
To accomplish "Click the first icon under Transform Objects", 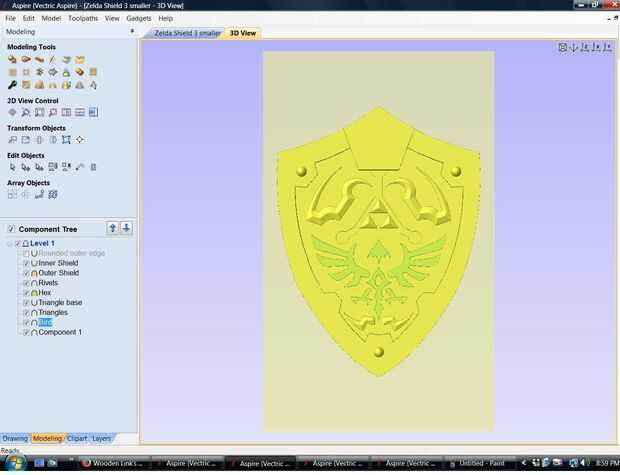I will click(x=12, y=140).
